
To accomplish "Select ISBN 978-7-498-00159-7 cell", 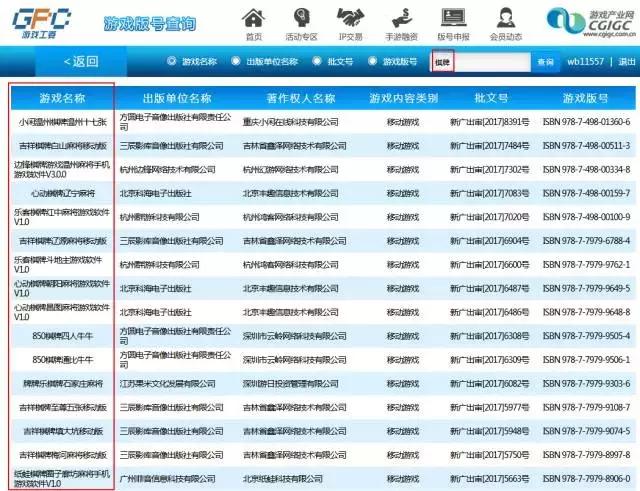I will click(x=586, y=193).
